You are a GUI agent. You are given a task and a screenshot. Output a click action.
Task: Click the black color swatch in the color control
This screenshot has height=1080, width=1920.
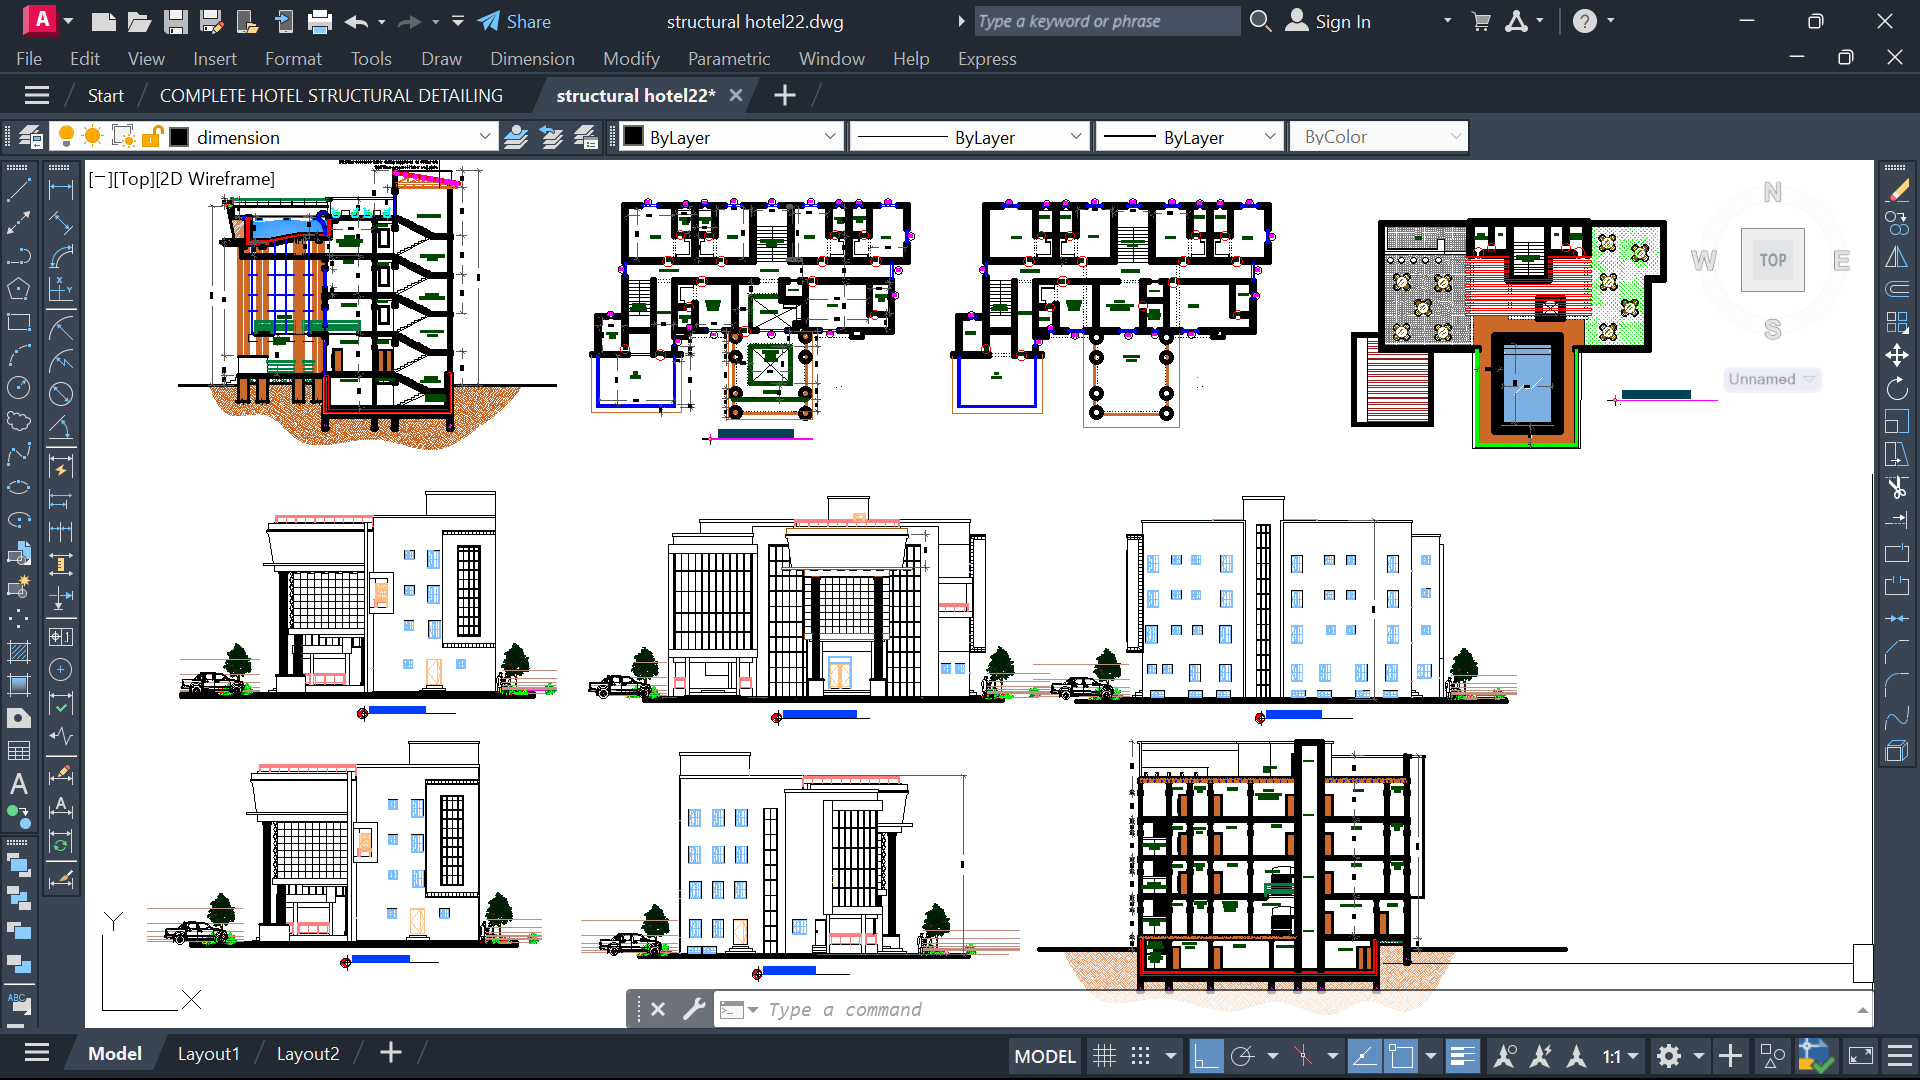(633, 136)
